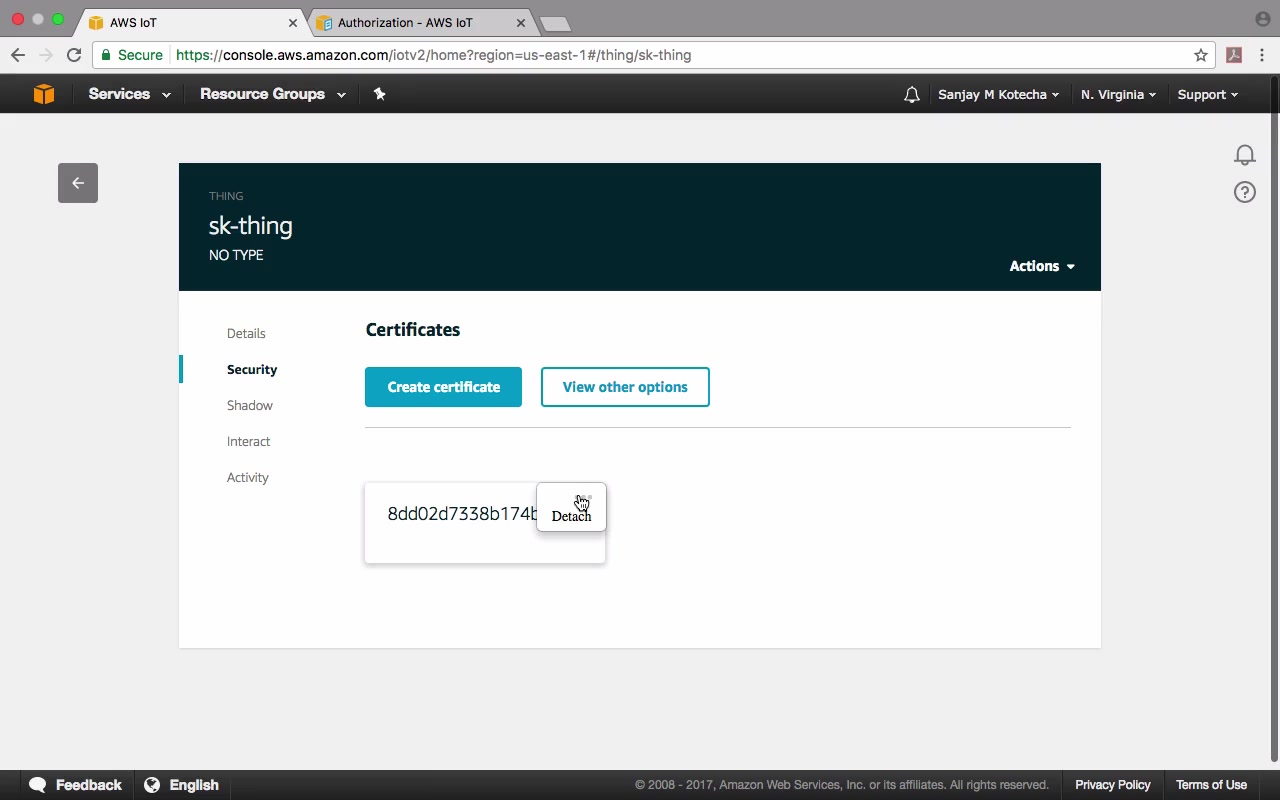Bookmark page with the star icon

click(x=1201, y=55)
